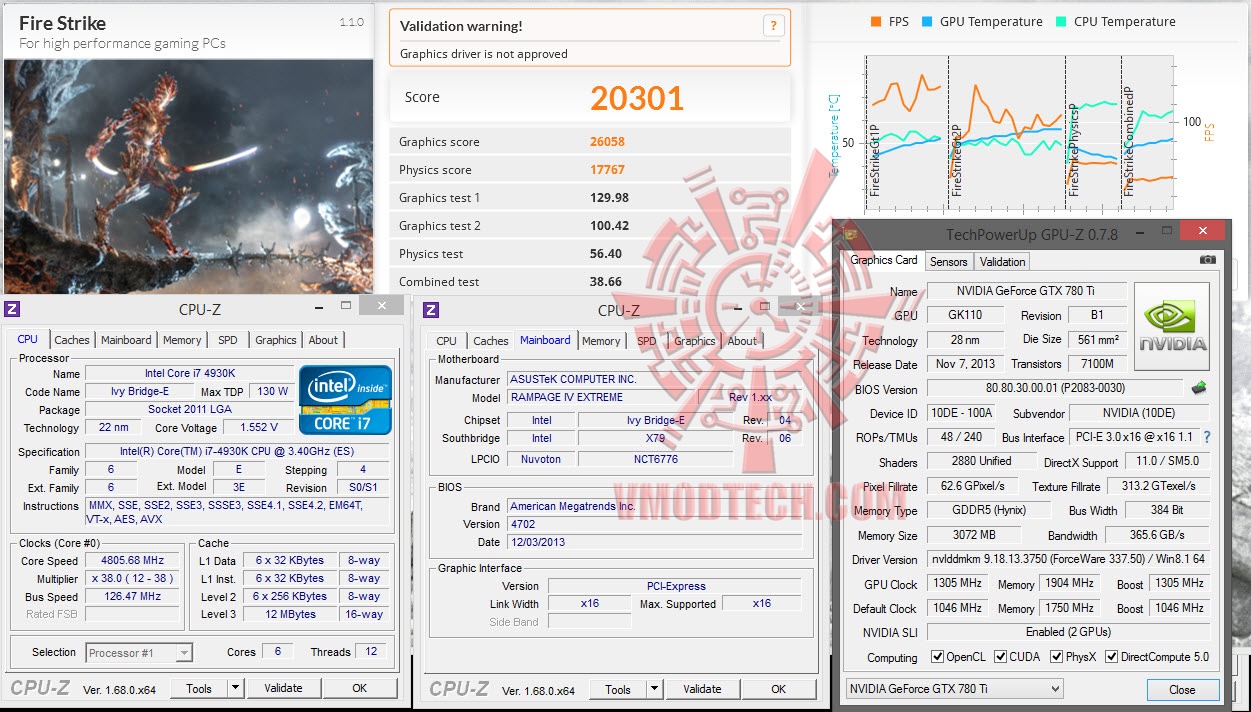
Task: Open Tools dropdown arrow in left CPU-Z window
Action: pyautogui.click(x=236, y=688)
